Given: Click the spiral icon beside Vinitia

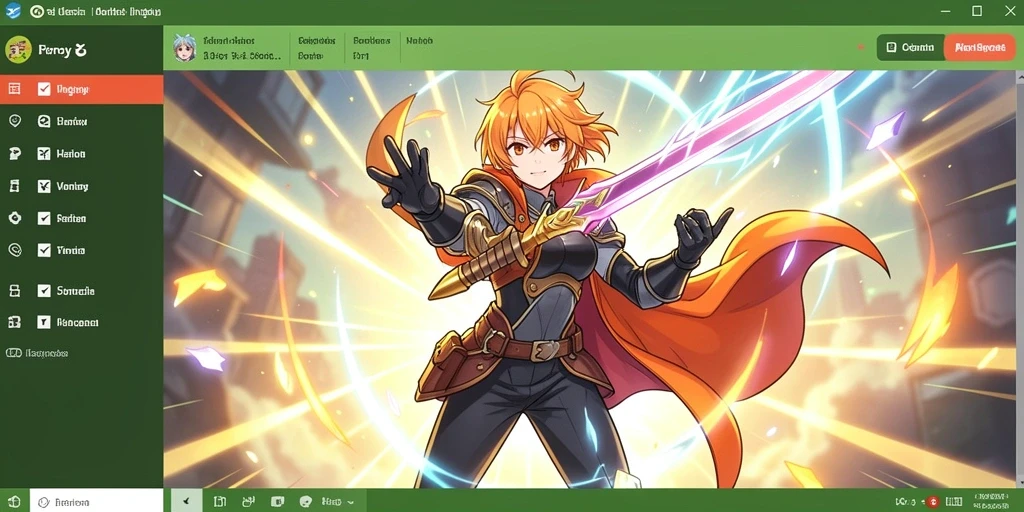Looking at the screenshot, I should coord(14,249).
